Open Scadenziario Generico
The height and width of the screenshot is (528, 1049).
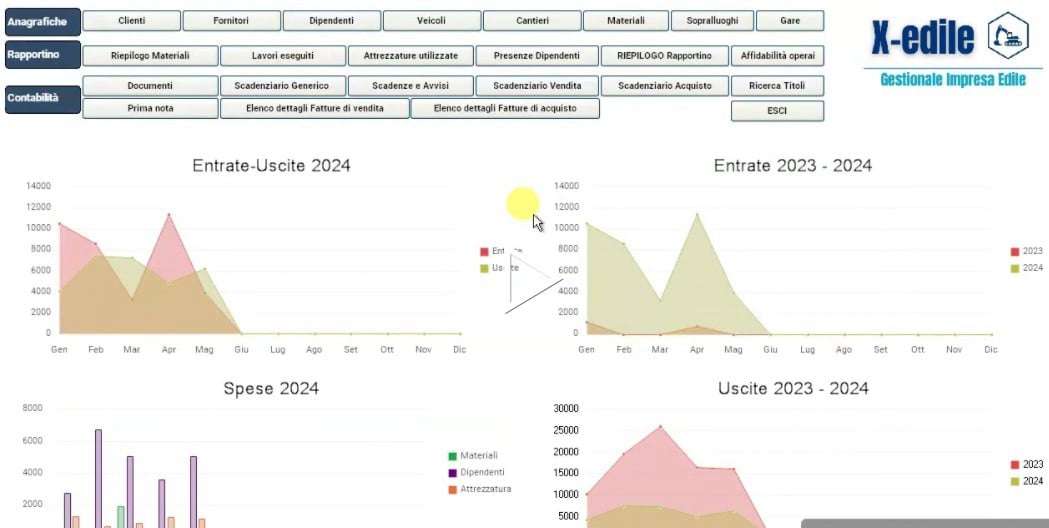click(283, 86)
